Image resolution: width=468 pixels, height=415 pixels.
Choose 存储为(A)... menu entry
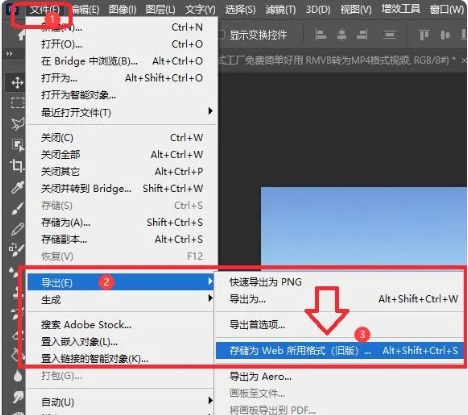click(122, 222)
